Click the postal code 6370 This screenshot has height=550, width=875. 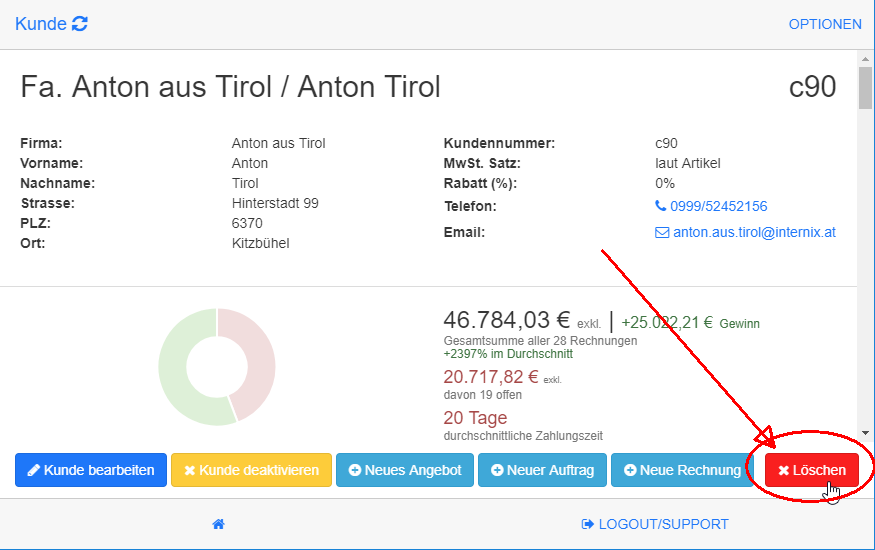pos(247,223)
